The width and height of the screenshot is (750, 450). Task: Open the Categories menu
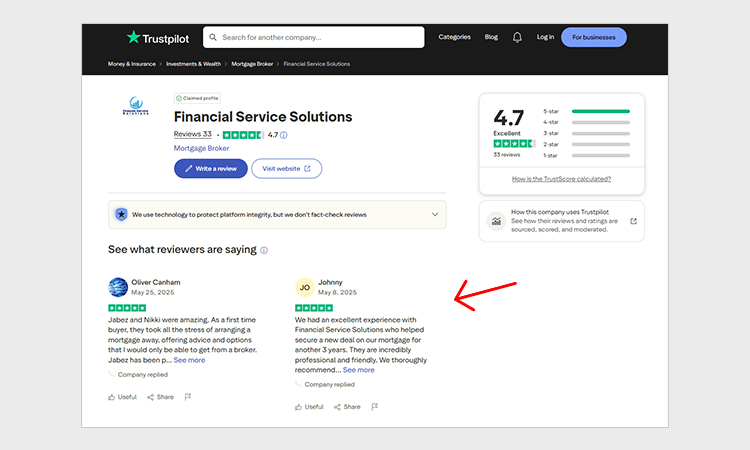coord(454,37)
